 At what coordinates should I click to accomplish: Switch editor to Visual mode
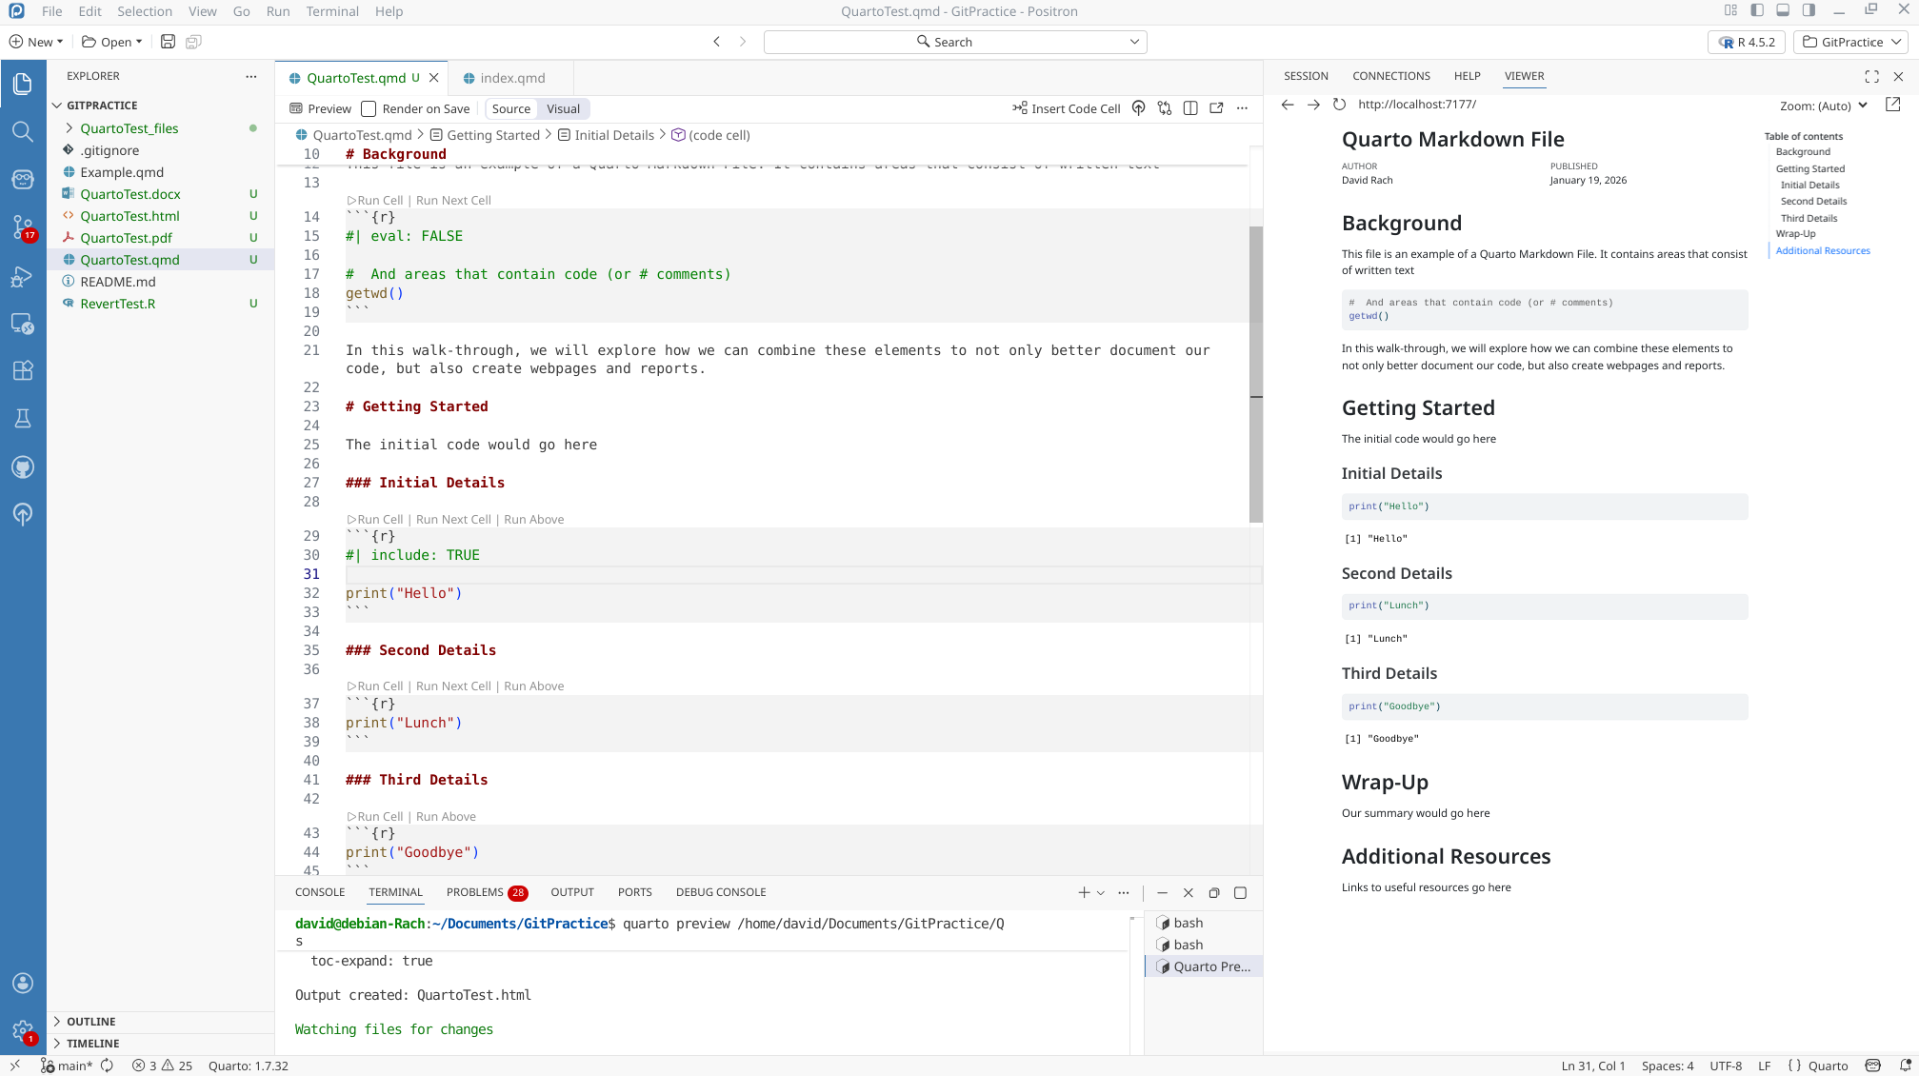(x=563, y=109)
